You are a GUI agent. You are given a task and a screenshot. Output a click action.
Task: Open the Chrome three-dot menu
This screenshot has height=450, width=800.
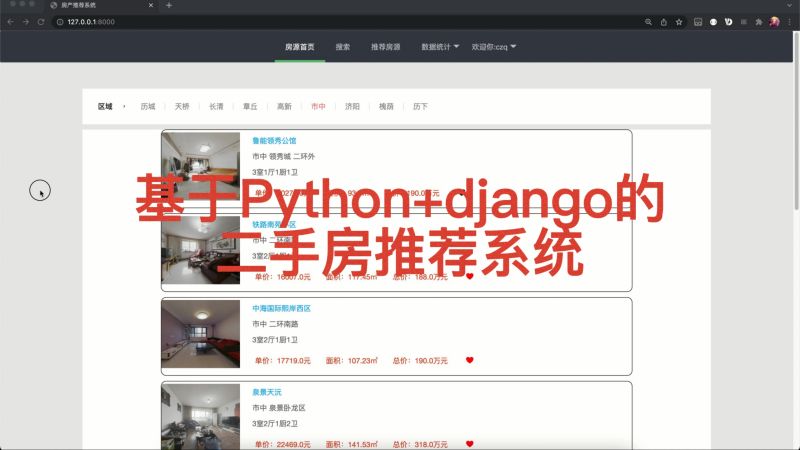point(790,22)
